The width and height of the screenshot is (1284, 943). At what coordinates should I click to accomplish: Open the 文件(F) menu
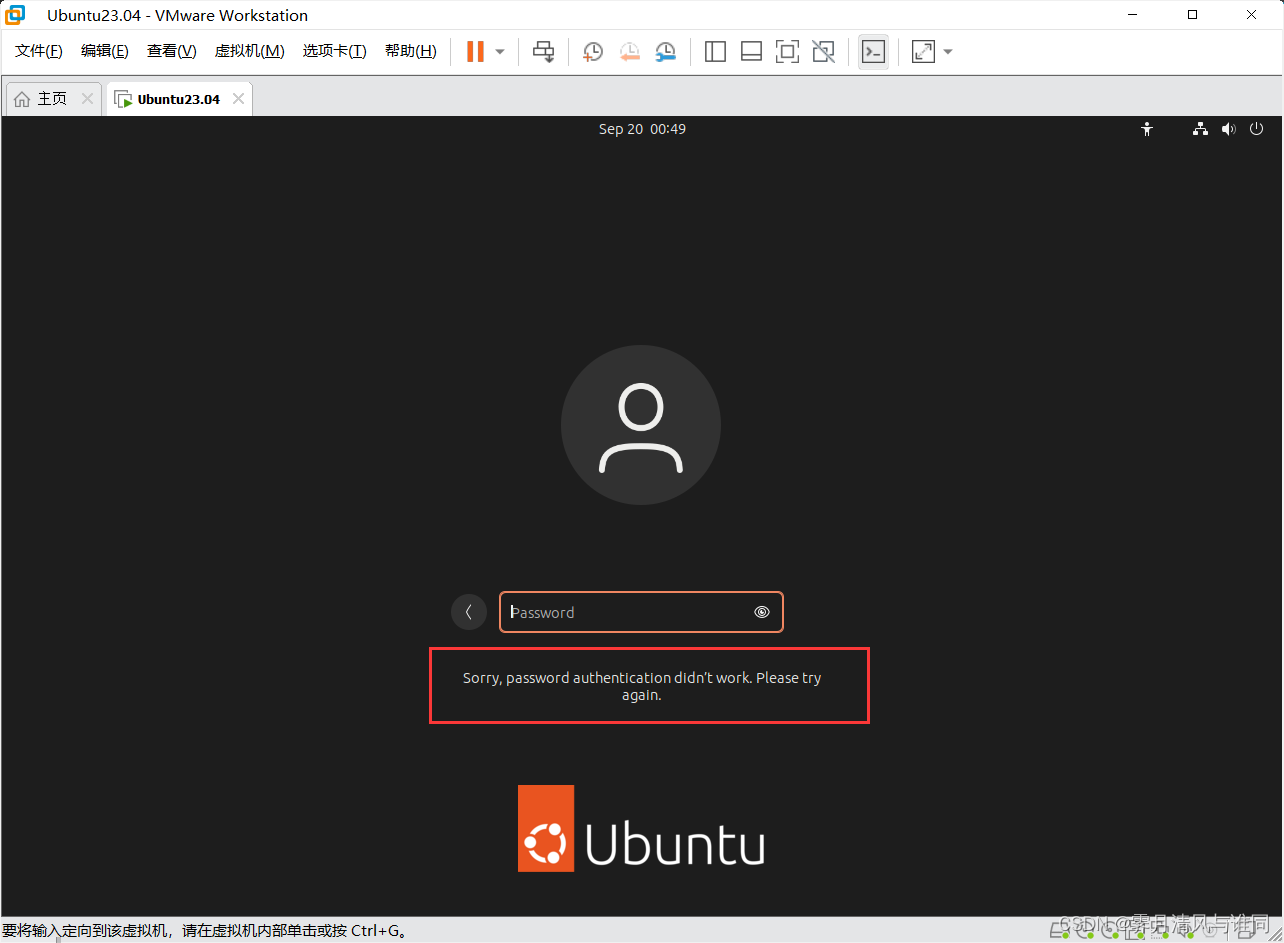39,51
